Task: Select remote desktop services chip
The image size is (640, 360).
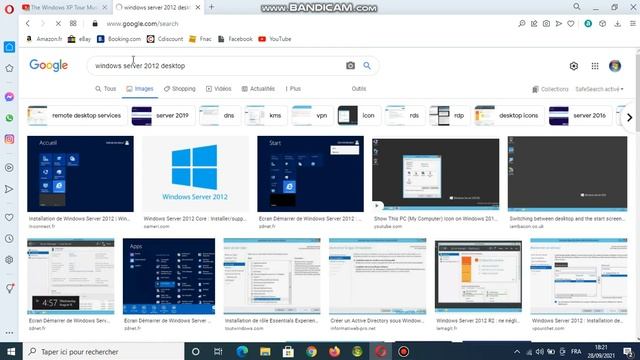Action: (76, 116)
